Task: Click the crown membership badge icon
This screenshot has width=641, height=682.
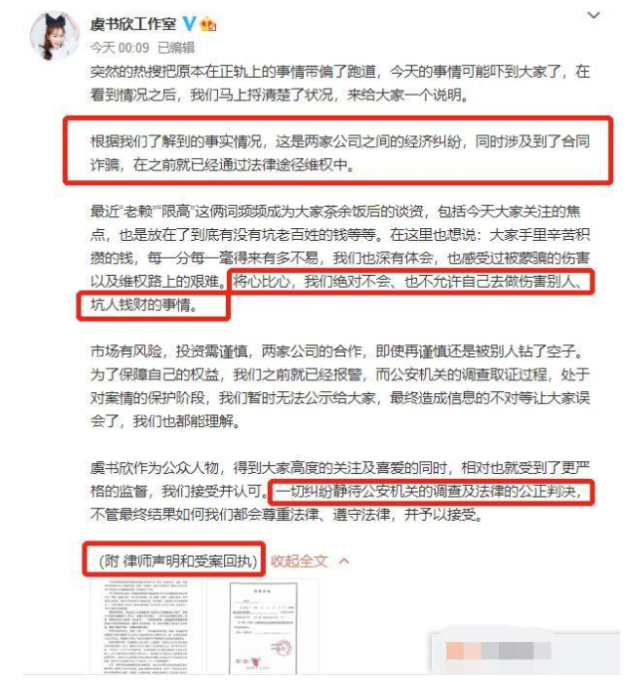Action: [x=208, y=24]
